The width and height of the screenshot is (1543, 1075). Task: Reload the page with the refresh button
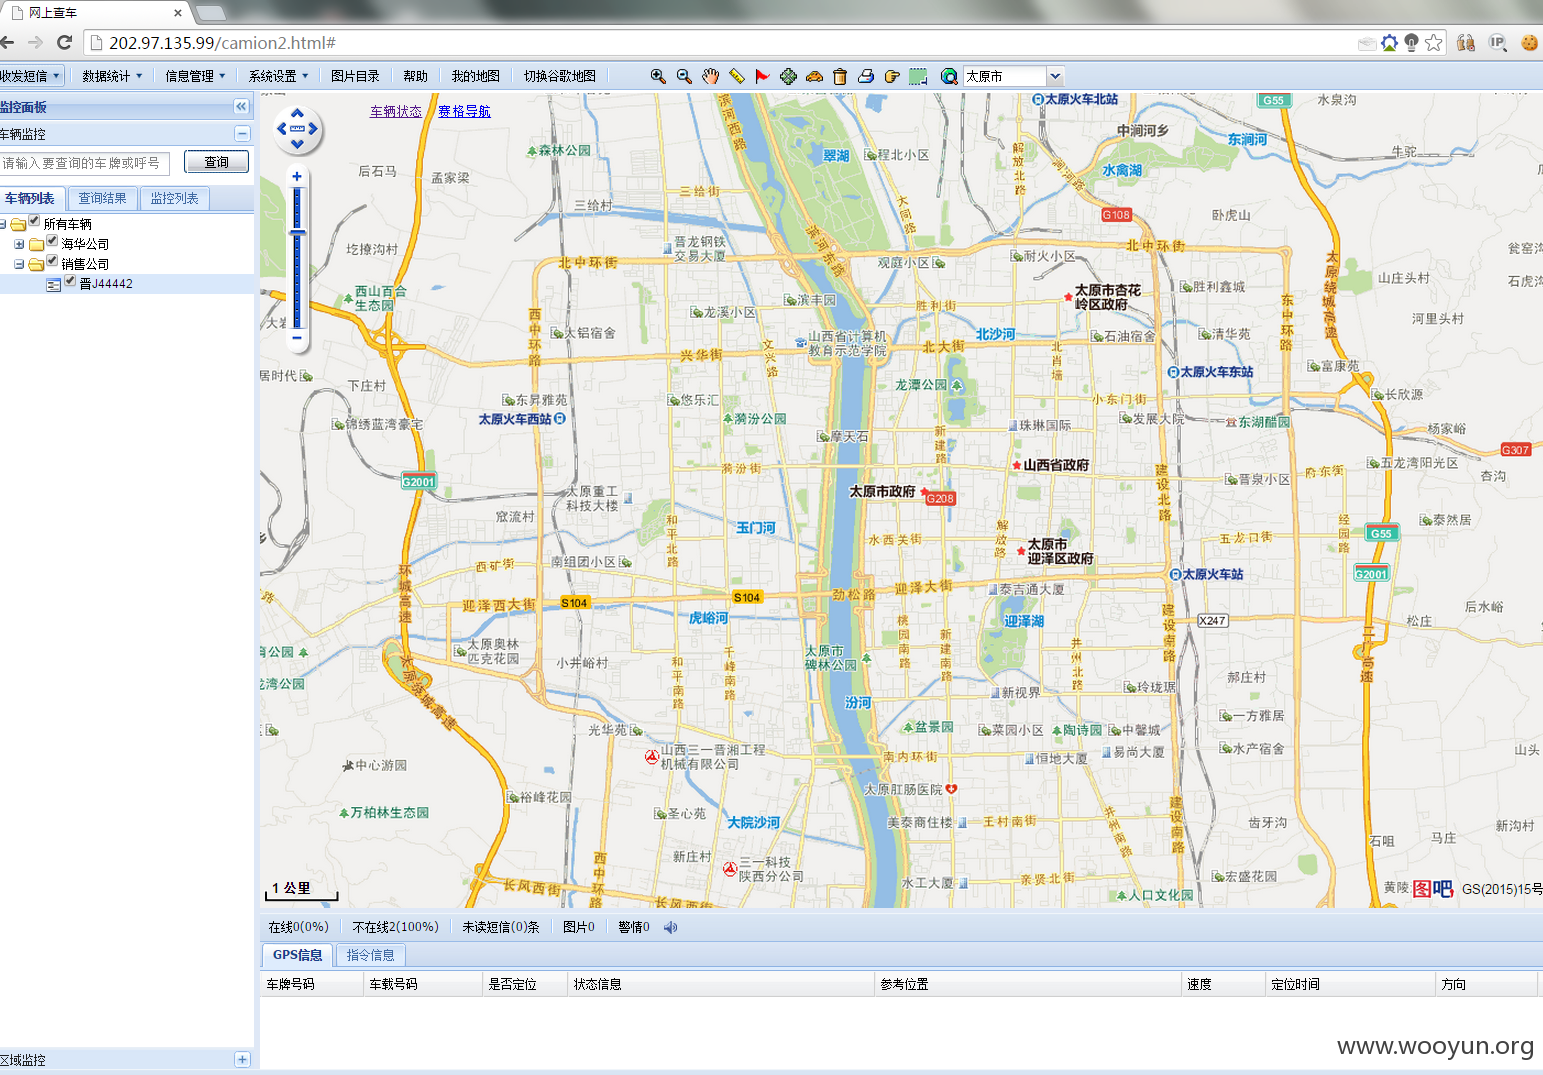(65, 42)
